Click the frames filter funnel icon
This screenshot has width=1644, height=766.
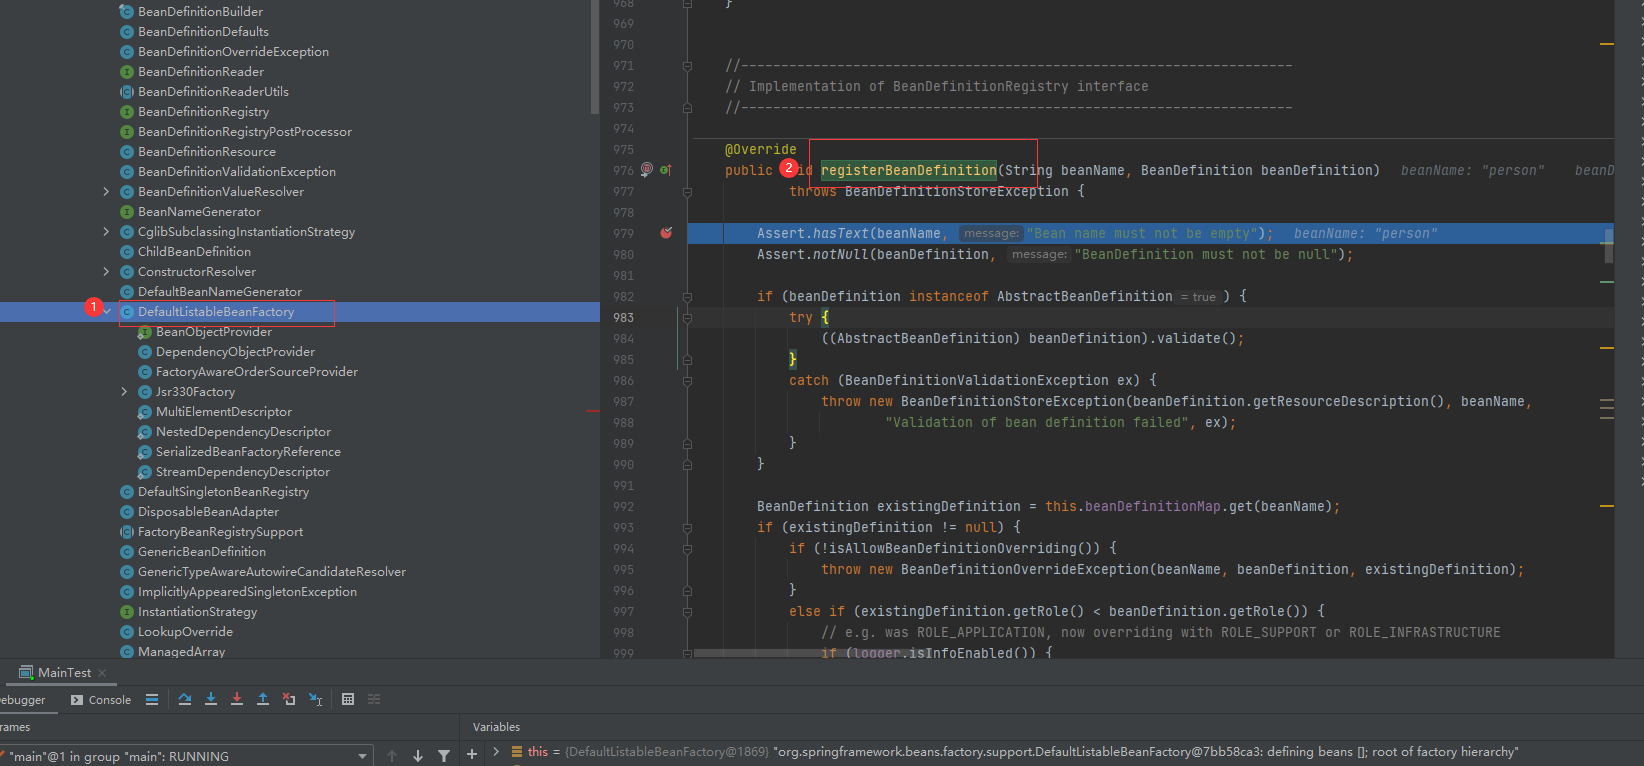(x=444, y=756)
